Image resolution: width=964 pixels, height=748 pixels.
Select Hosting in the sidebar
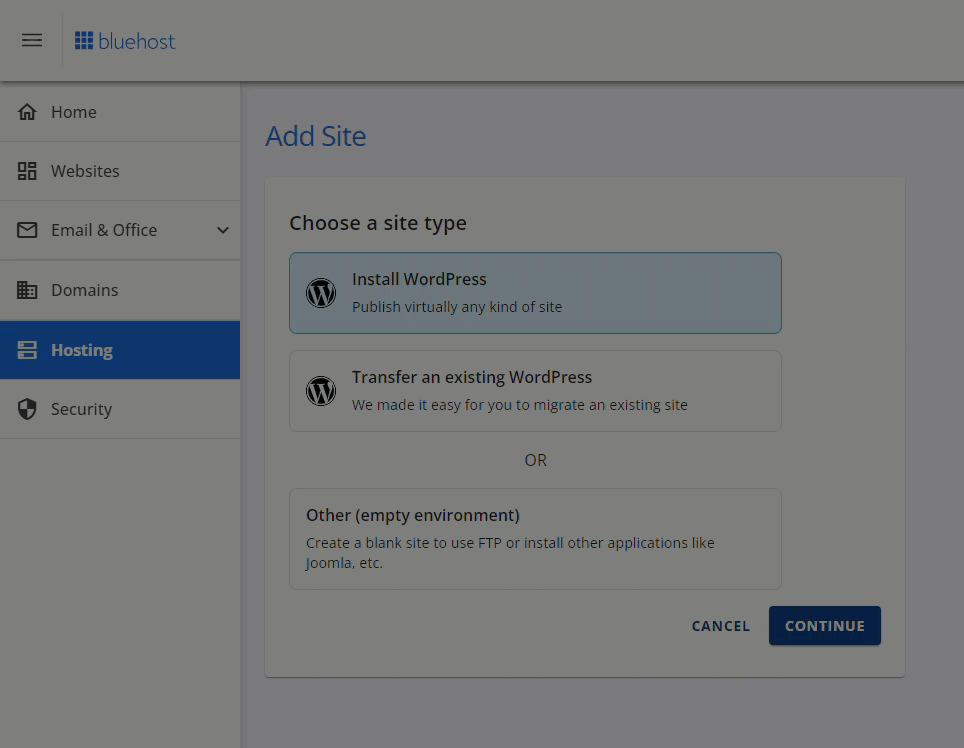pos(120,350)
